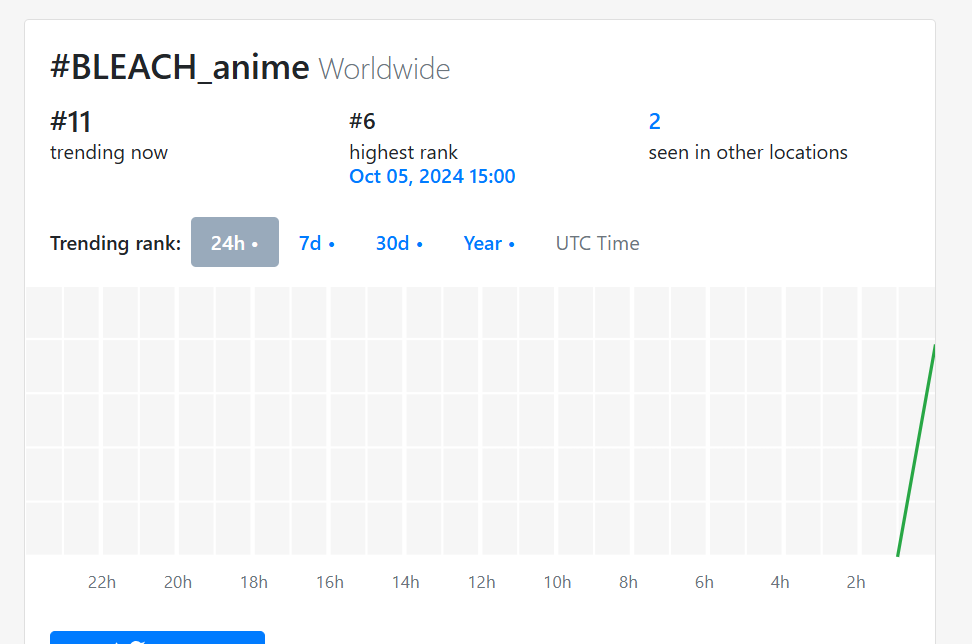The width and height of the screenshot is (972, 644).
Task: Click the green rank line on chart
Action: coord(916,451)
